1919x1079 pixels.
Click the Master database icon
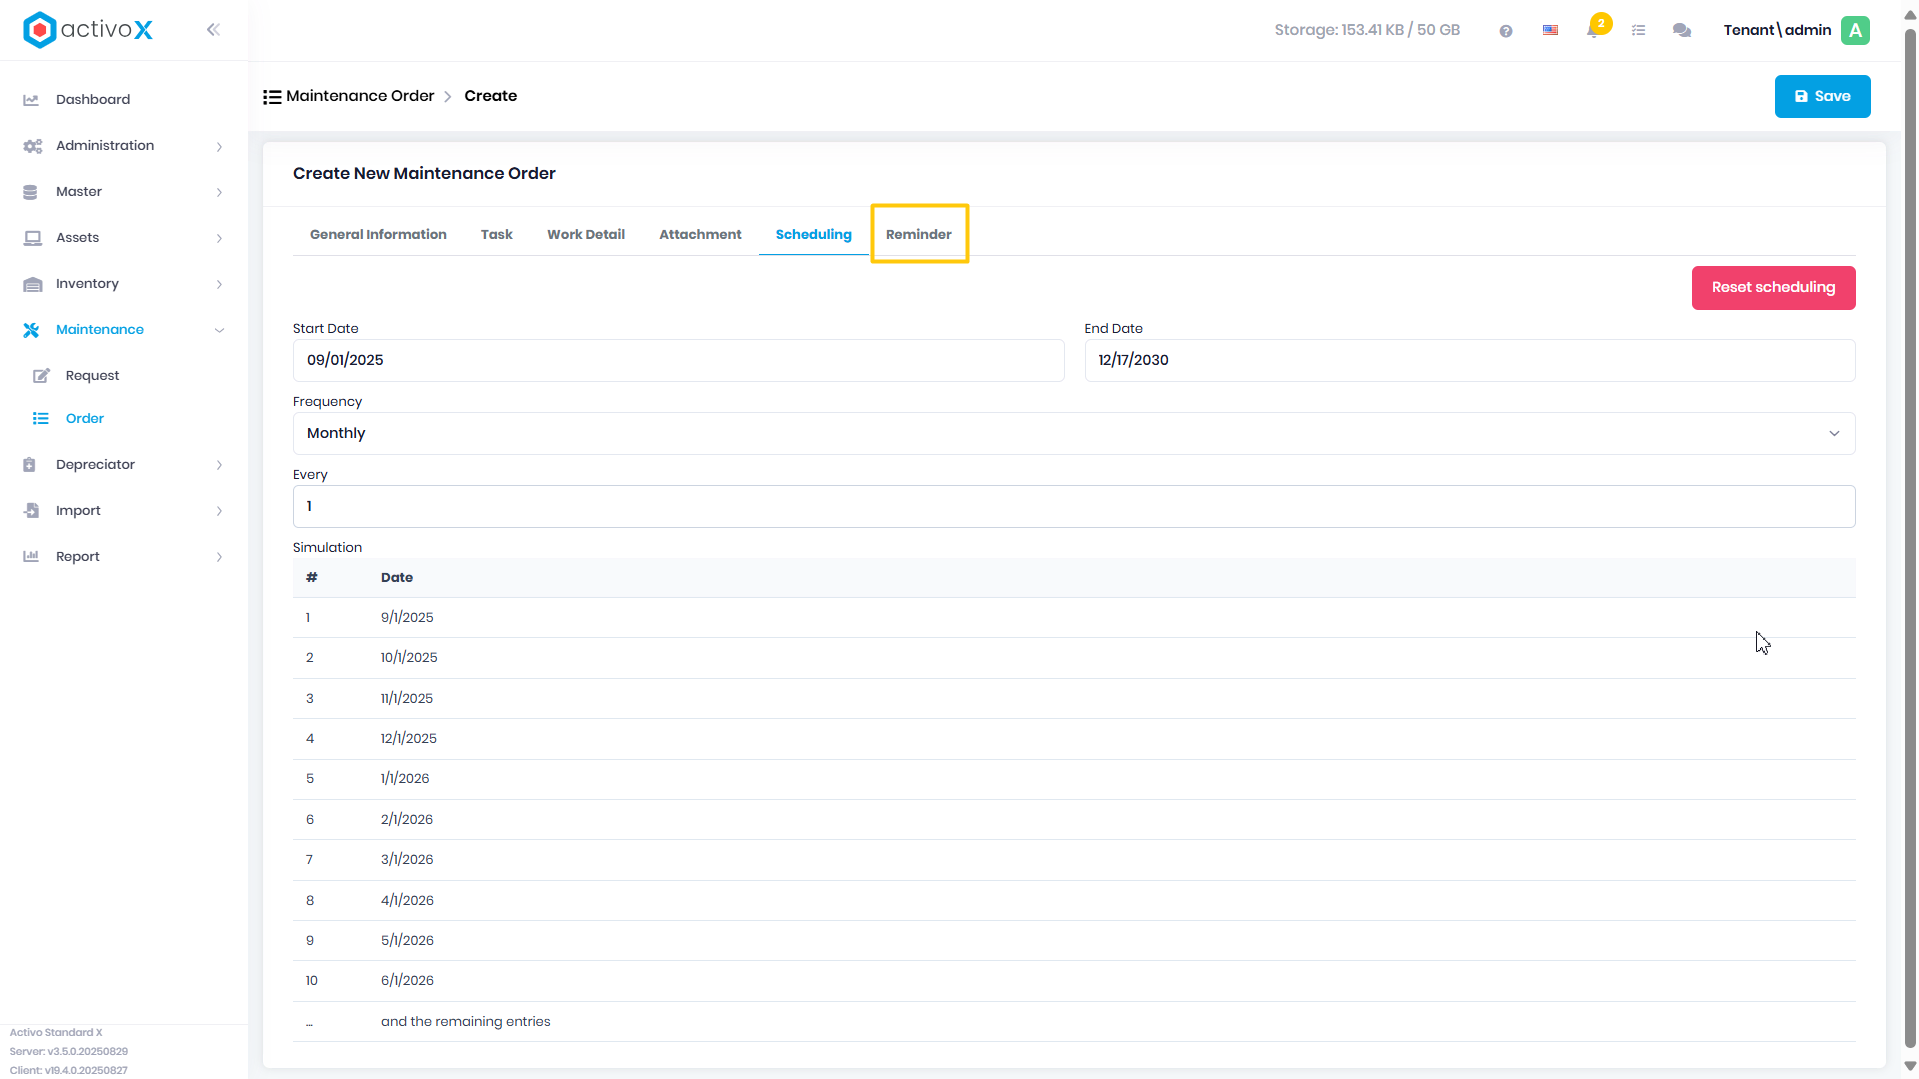tap(30, 192)
